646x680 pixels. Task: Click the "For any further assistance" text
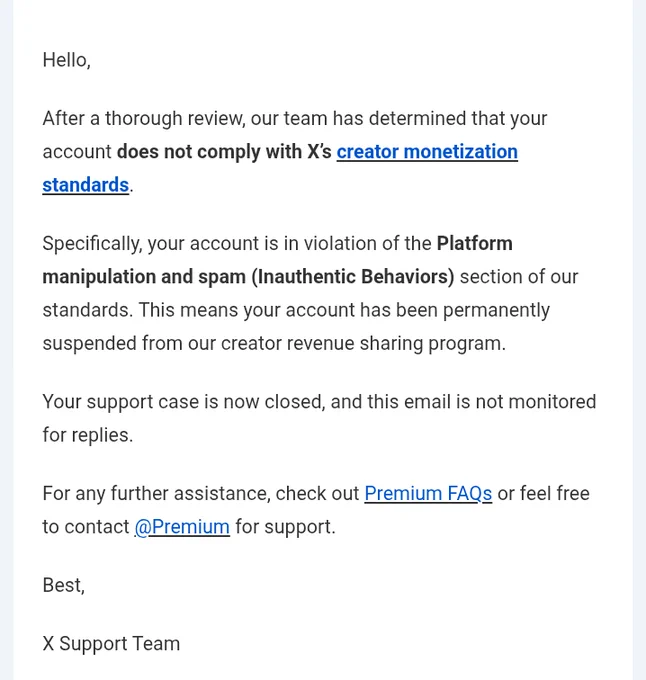pos(157,494)
